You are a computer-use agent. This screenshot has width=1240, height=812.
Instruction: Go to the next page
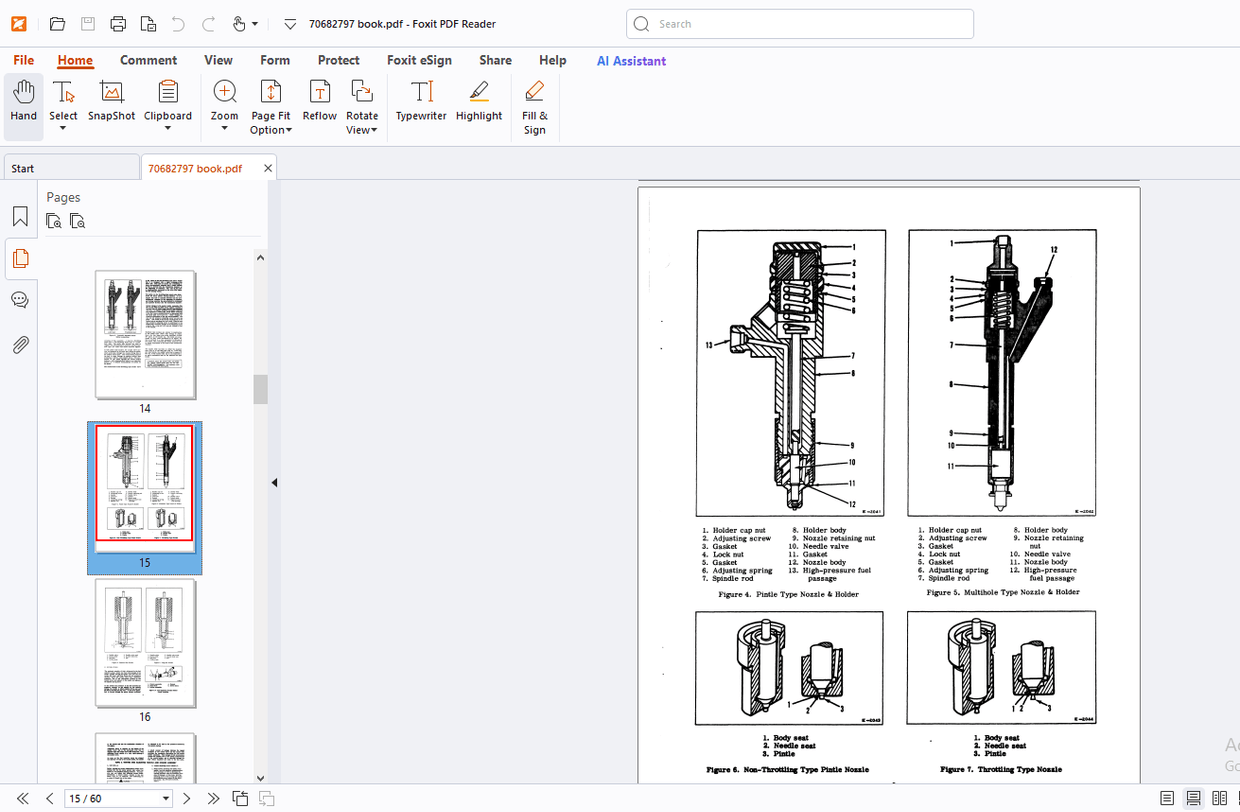point(186,798)
